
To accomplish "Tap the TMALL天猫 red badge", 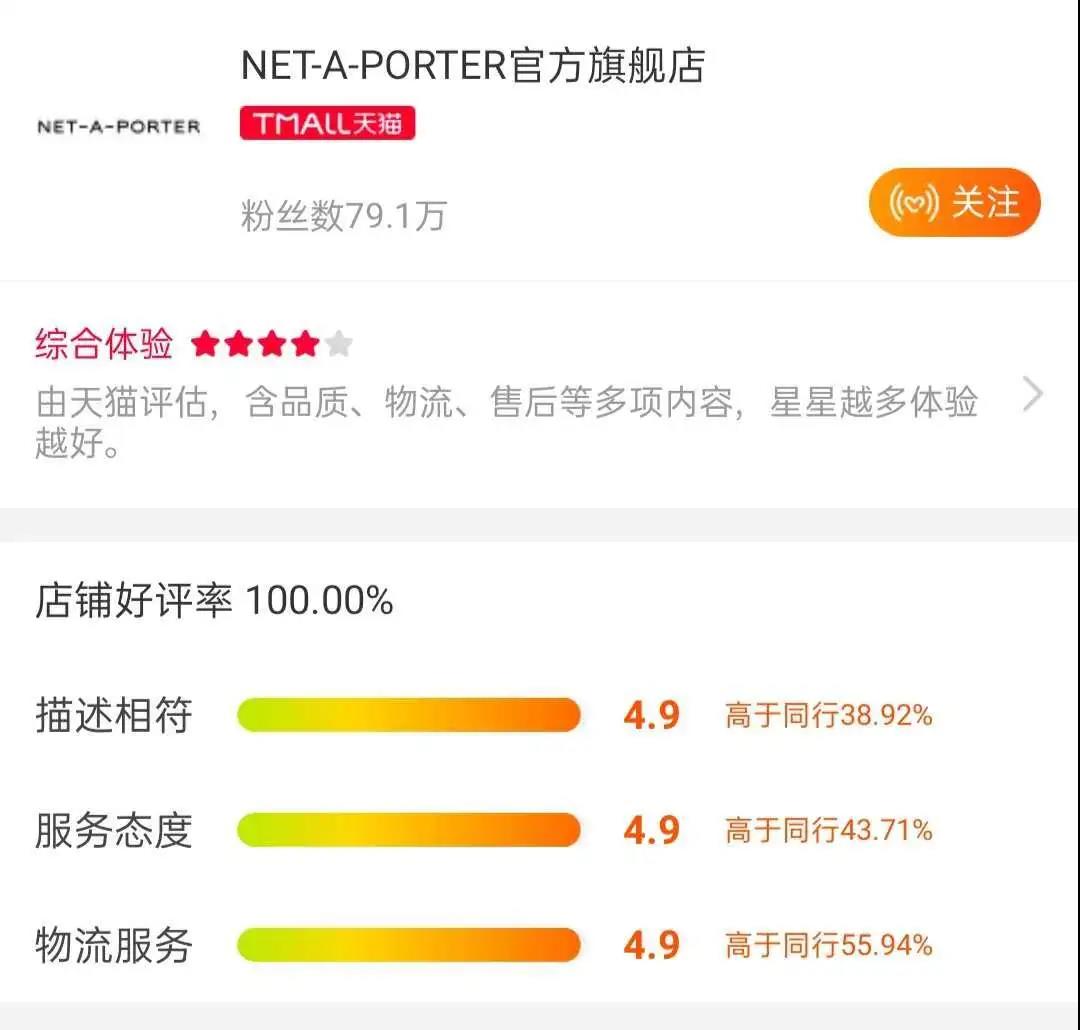I will 327,123.
